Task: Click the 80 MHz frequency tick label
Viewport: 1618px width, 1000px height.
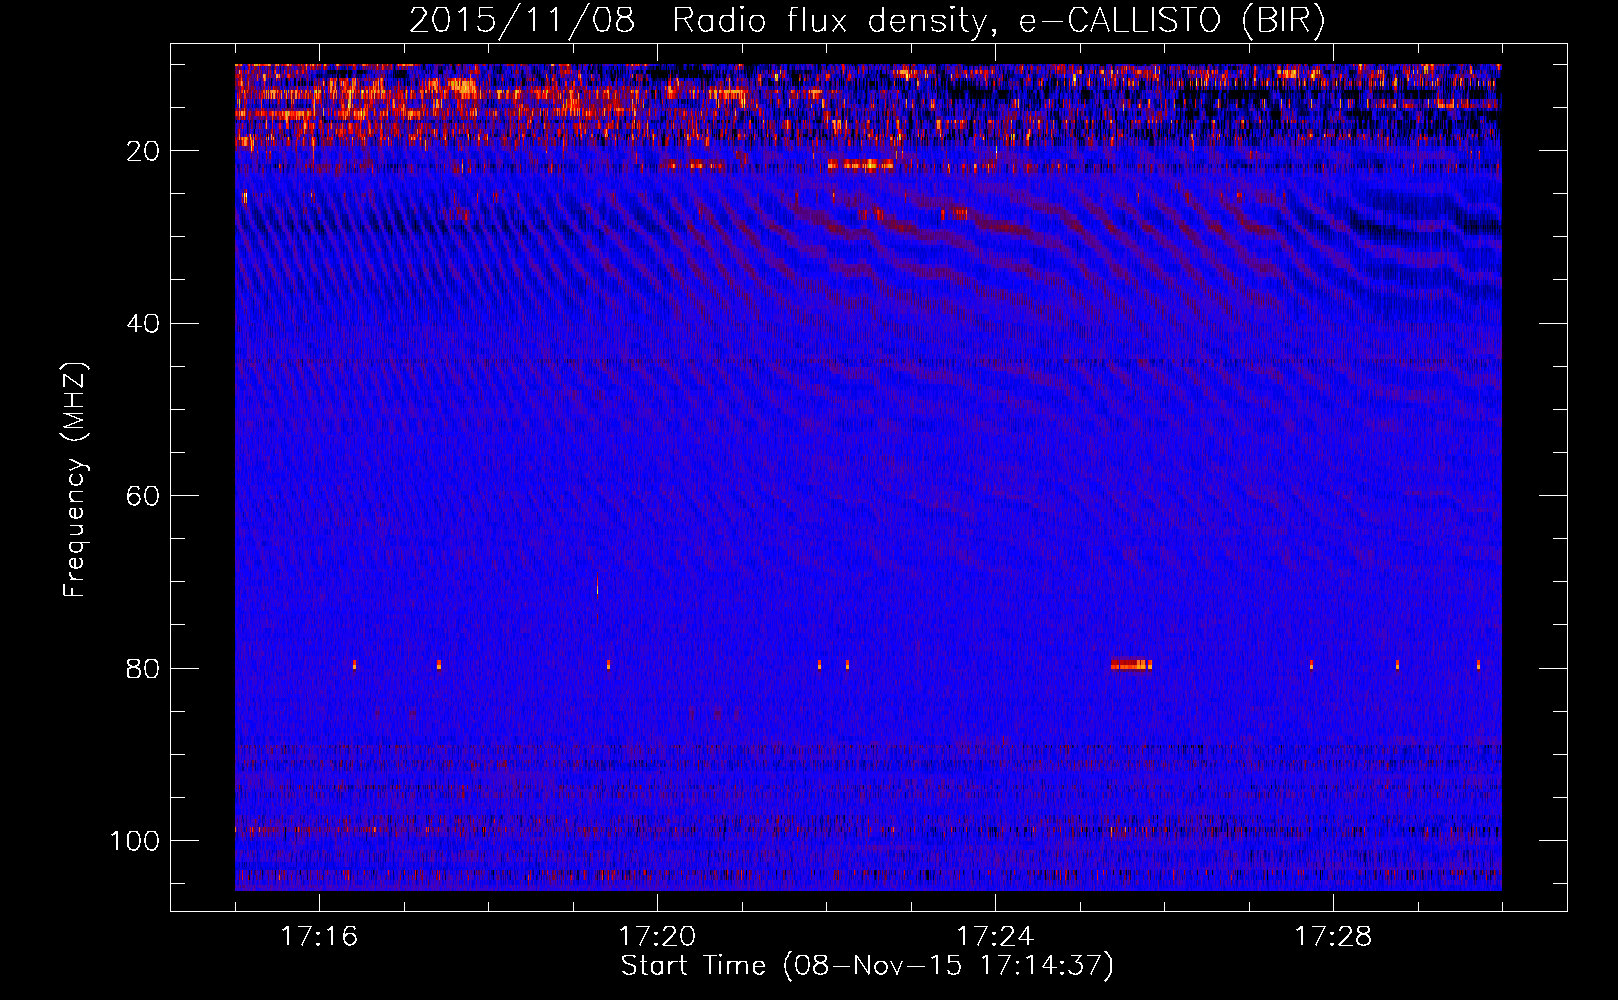Action: point(143,668)
